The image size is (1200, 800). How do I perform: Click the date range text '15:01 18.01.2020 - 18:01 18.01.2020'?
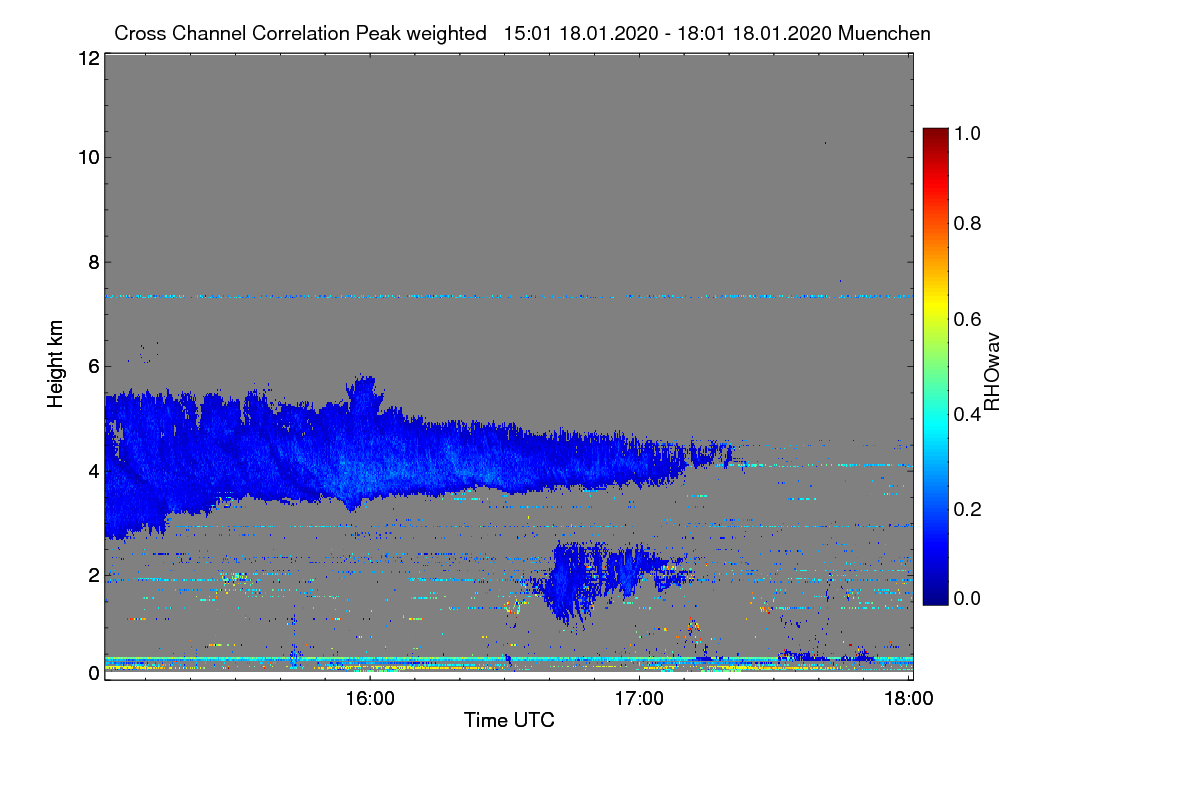point(668,33)
